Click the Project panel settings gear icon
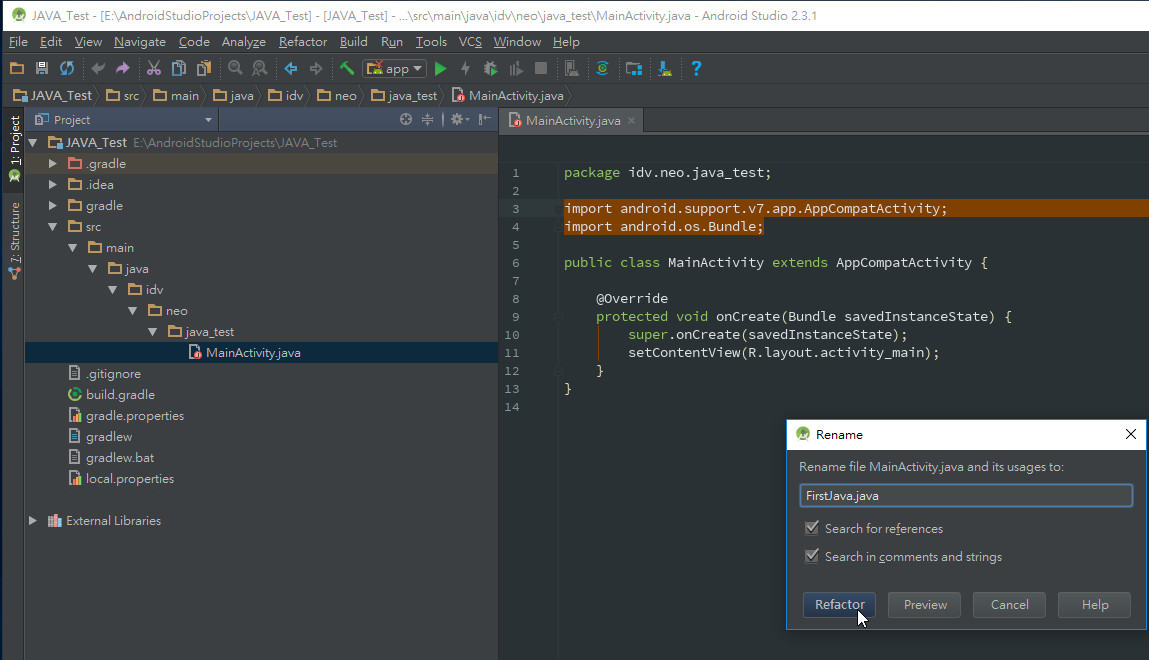 [459, 119]
